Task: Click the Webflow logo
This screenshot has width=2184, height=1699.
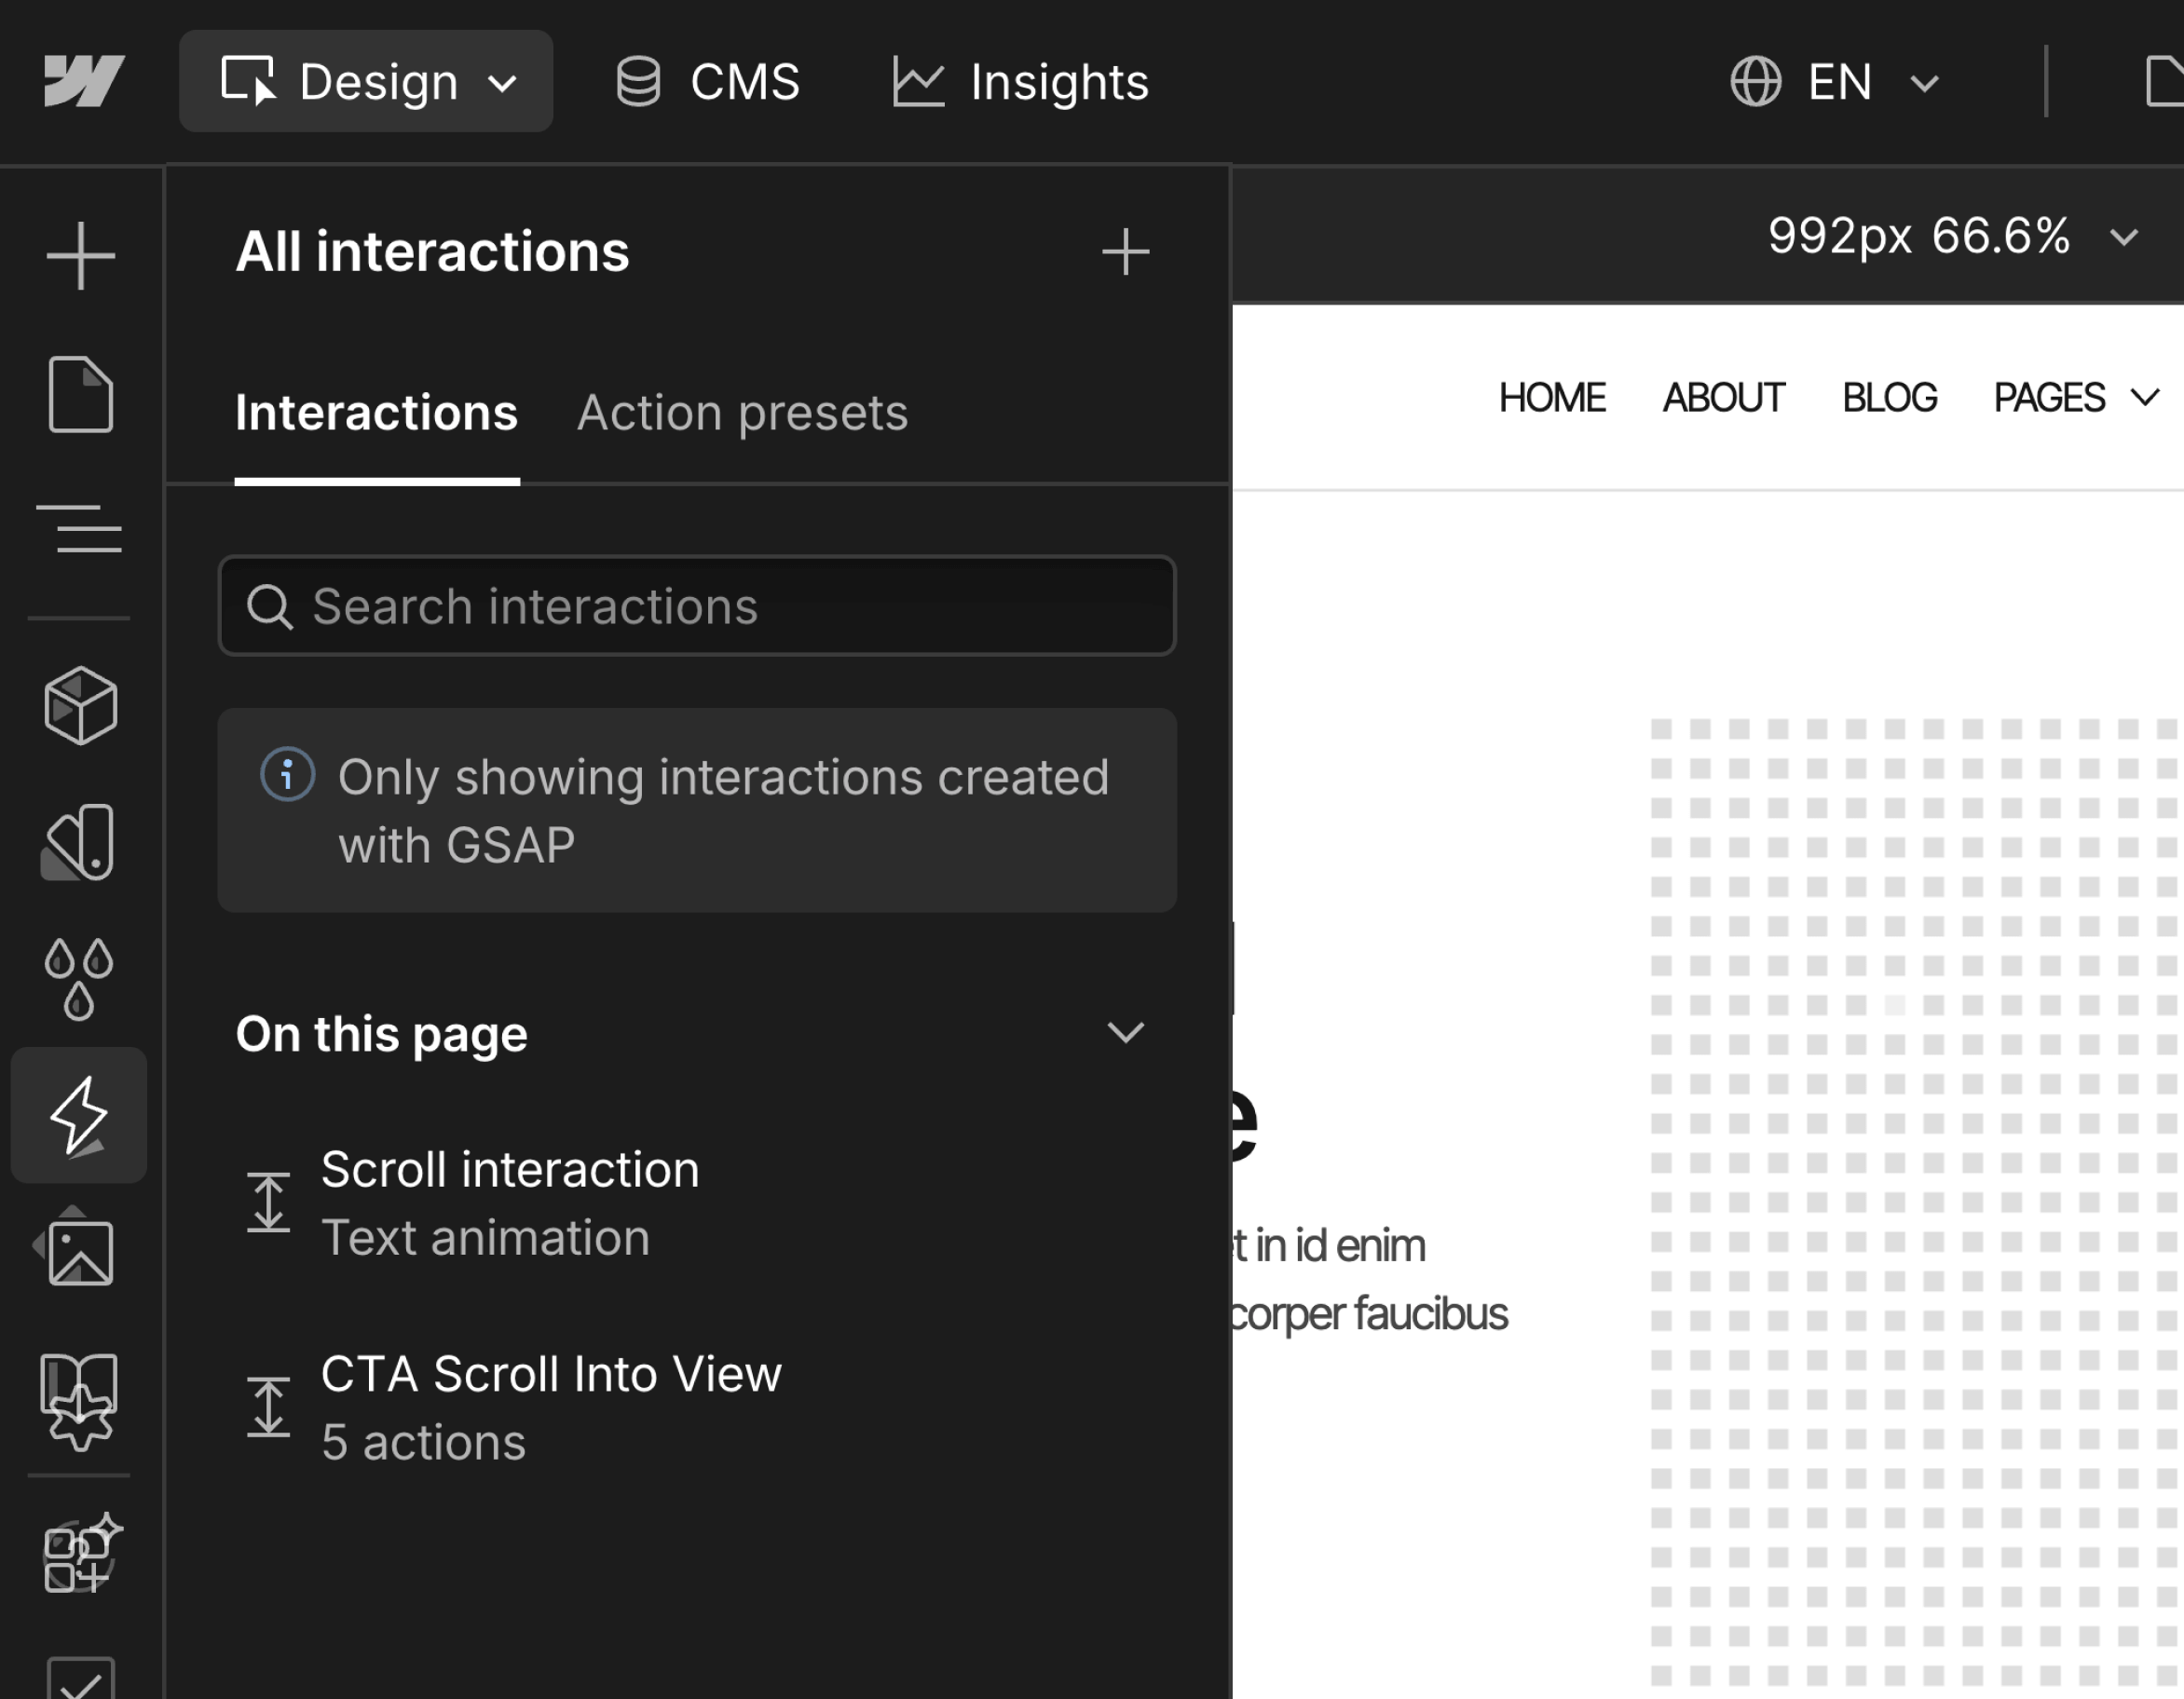Action: click(x=83, y=81)
